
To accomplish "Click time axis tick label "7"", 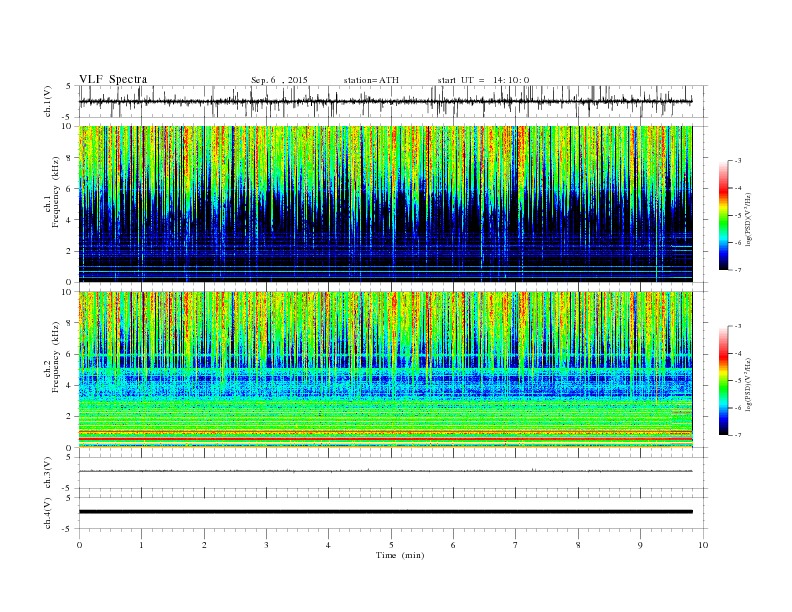I will [516, 545].
